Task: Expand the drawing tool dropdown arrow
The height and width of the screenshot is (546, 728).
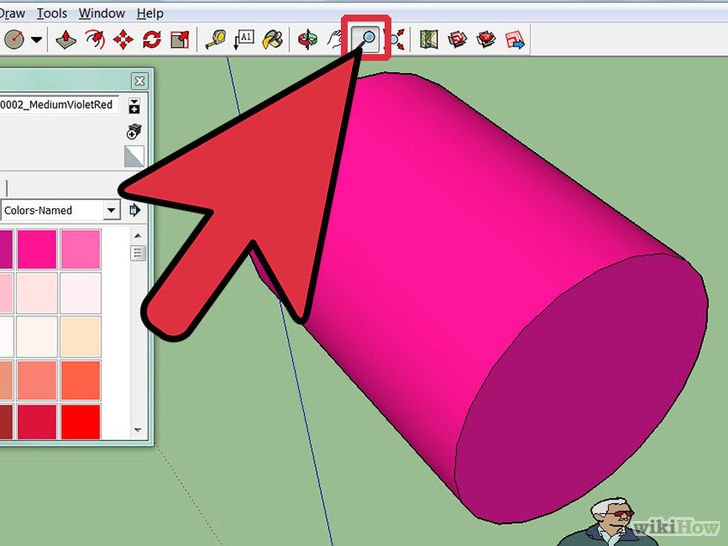Action: click(37, 40)
